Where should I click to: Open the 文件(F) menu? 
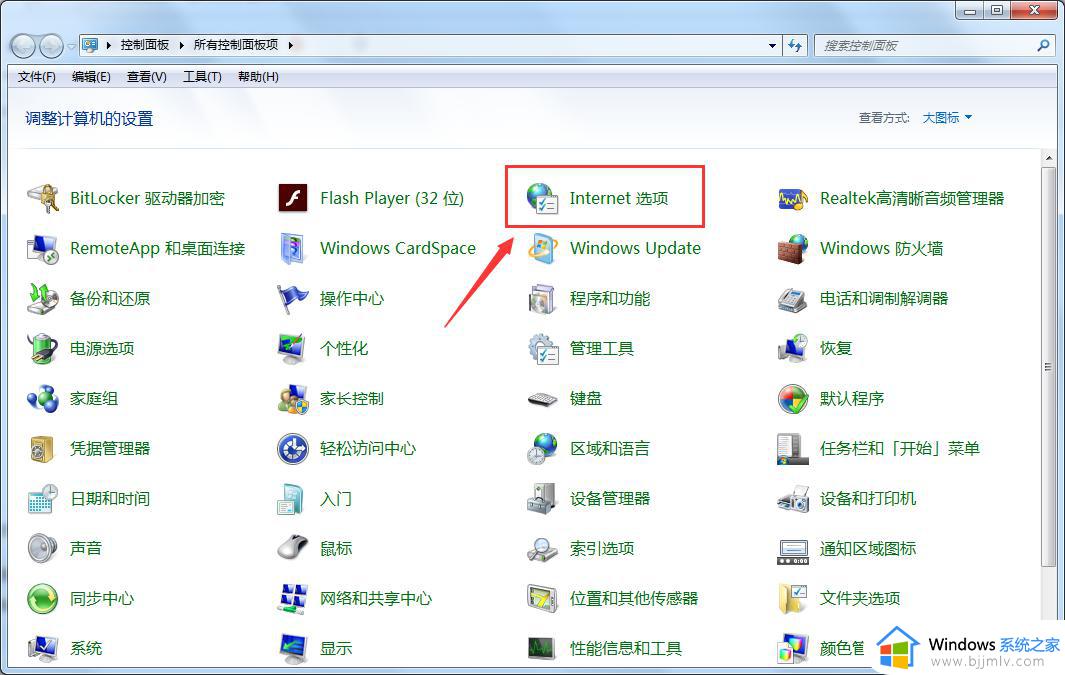pos(37,77)
